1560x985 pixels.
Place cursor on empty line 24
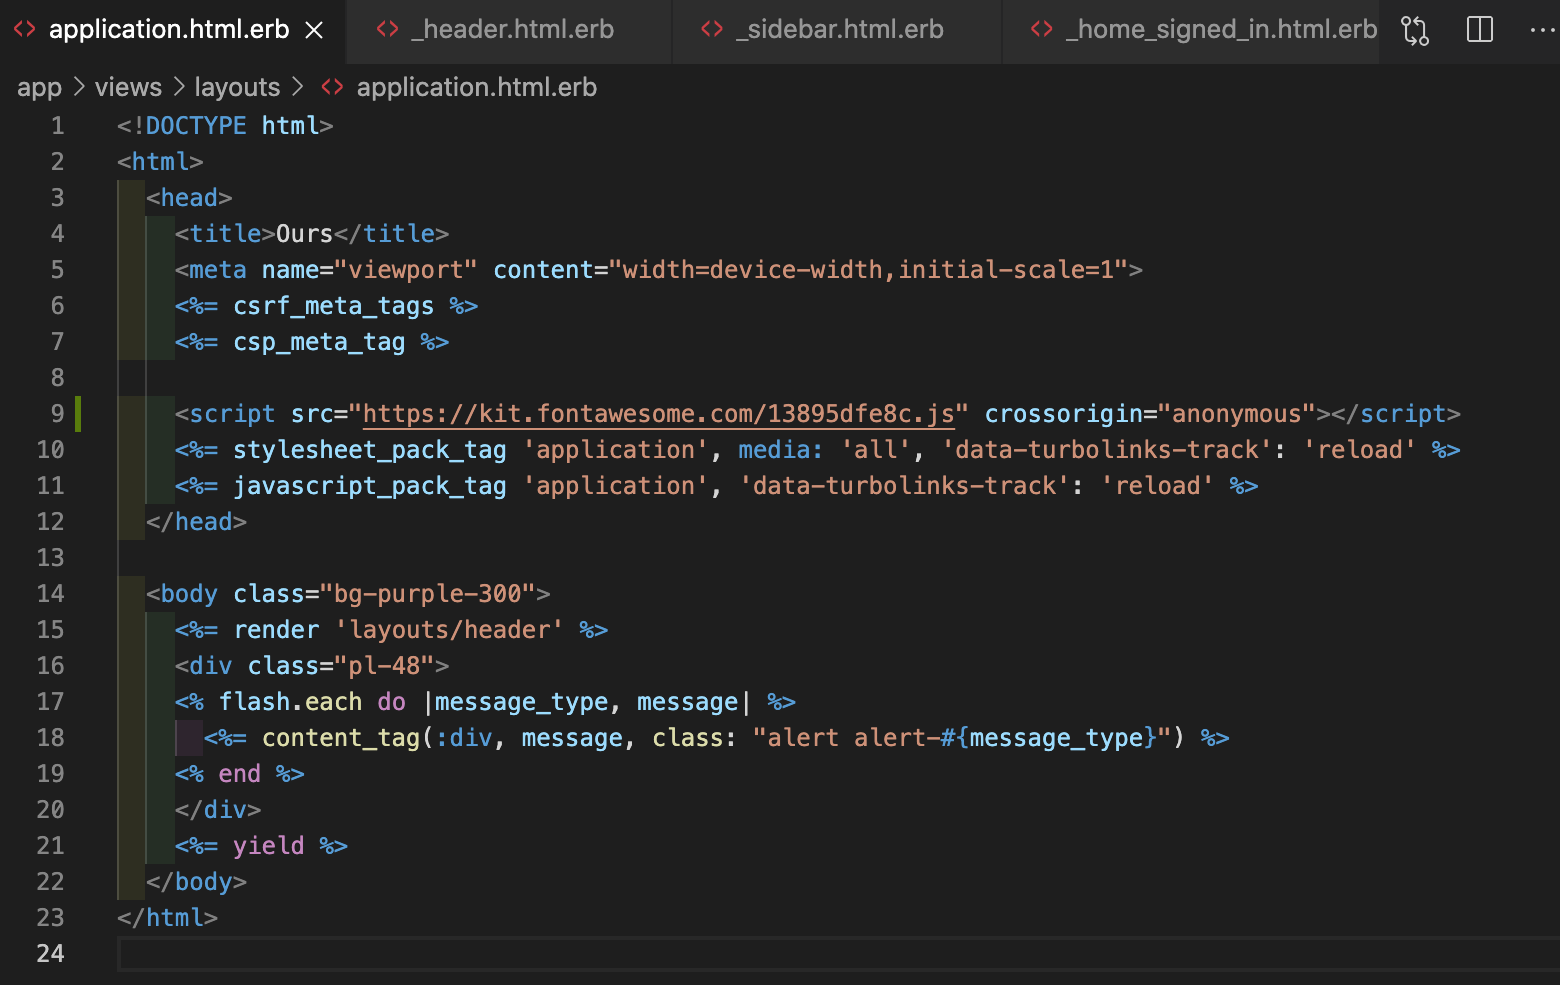838,954
